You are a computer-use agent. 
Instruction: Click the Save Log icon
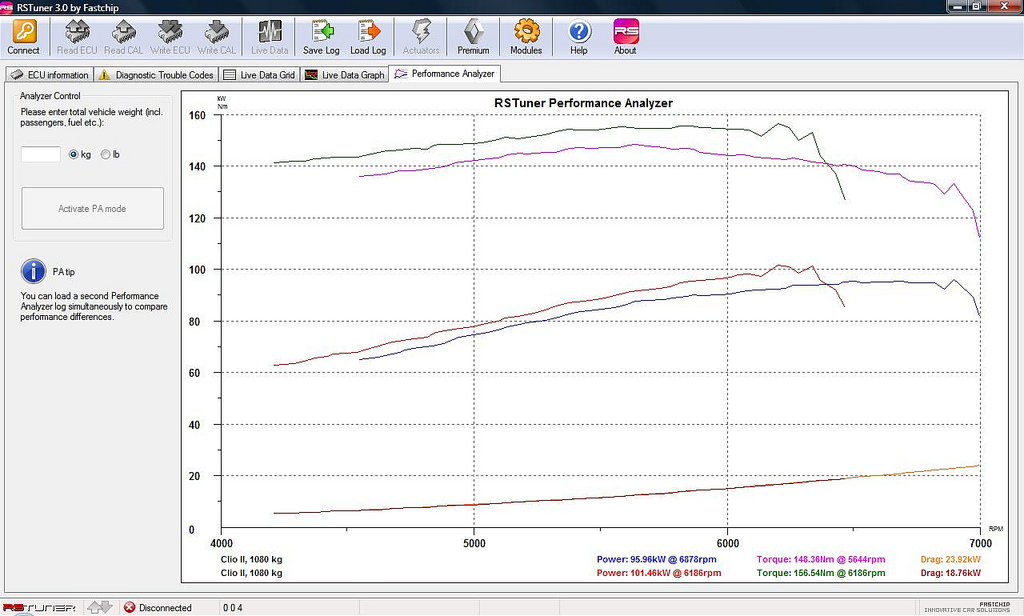[x=321, y=32]
